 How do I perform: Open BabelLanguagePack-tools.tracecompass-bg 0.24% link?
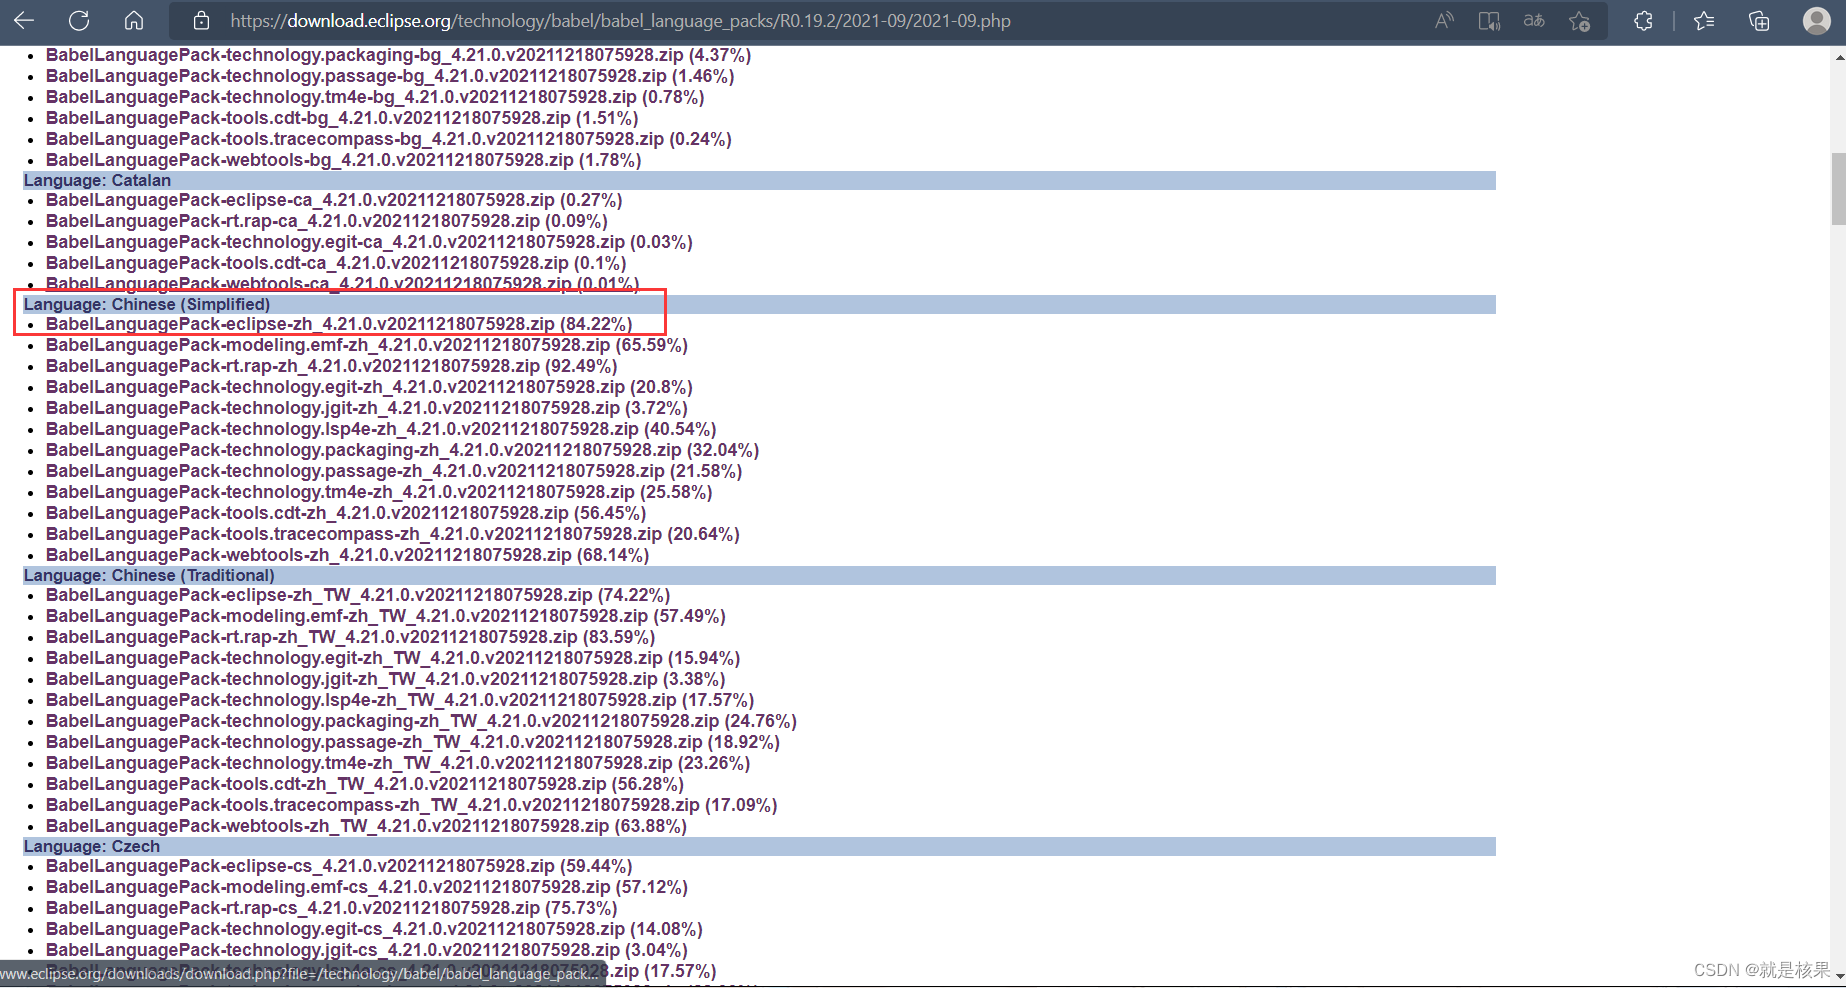pos(389,139)
